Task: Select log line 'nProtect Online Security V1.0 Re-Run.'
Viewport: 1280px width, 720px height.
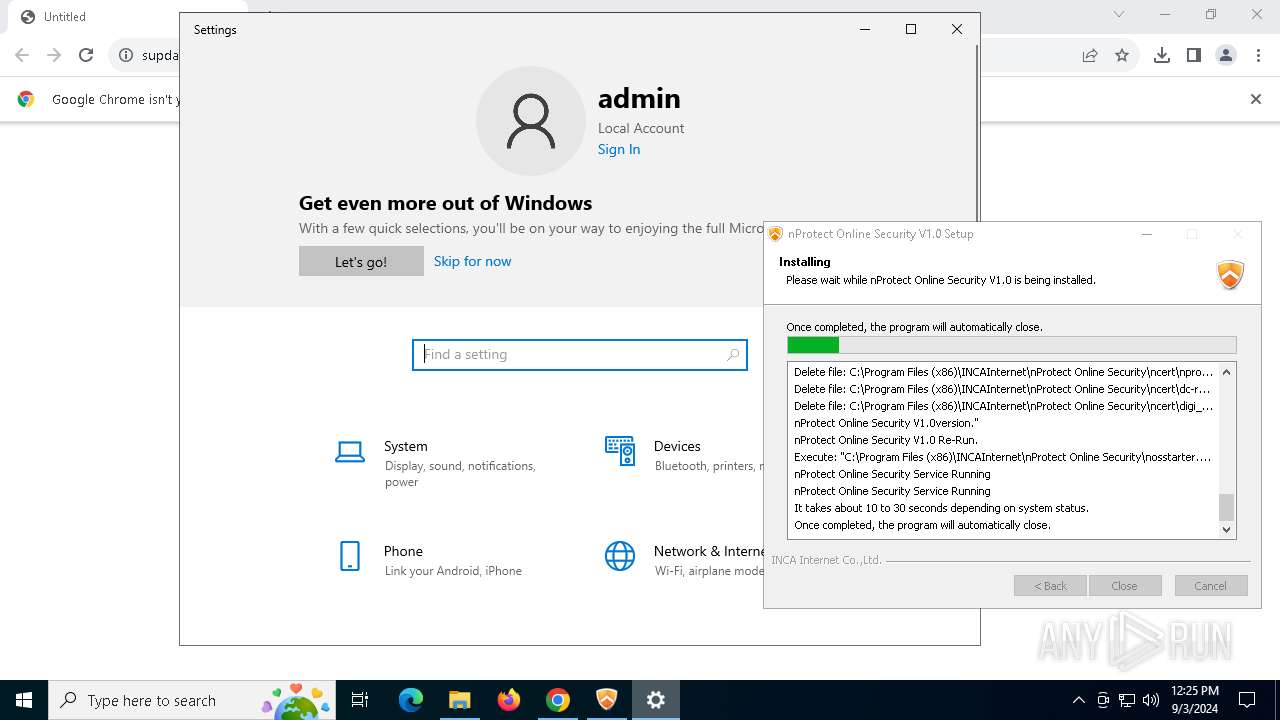Action: pyautogui.click(x=886, y=440)
